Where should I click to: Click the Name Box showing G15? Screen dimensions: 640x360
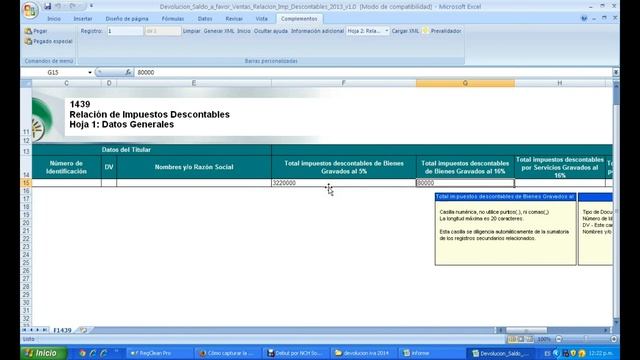(54, 73)
